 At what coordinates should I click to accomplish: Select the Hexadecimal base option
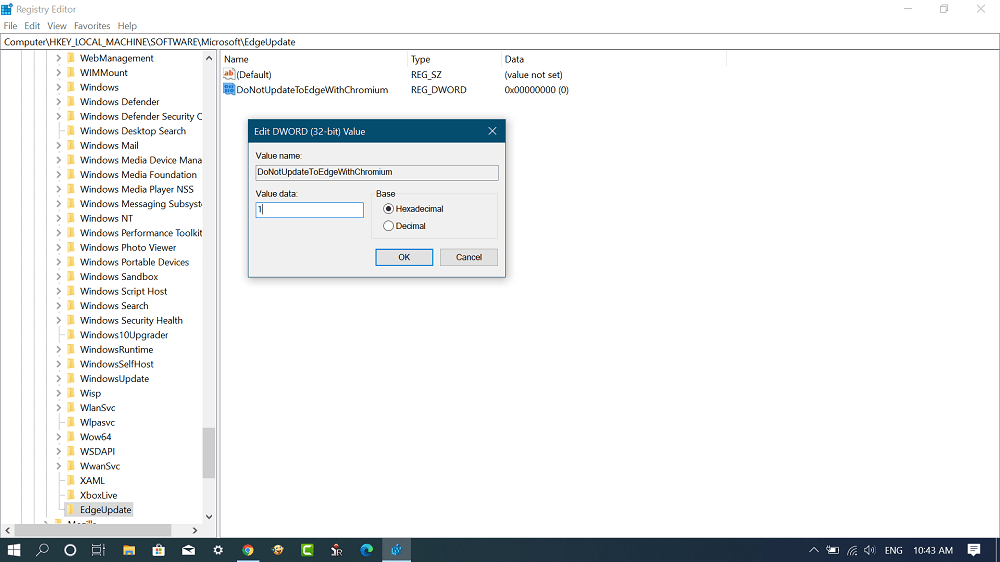click(388, 209)
